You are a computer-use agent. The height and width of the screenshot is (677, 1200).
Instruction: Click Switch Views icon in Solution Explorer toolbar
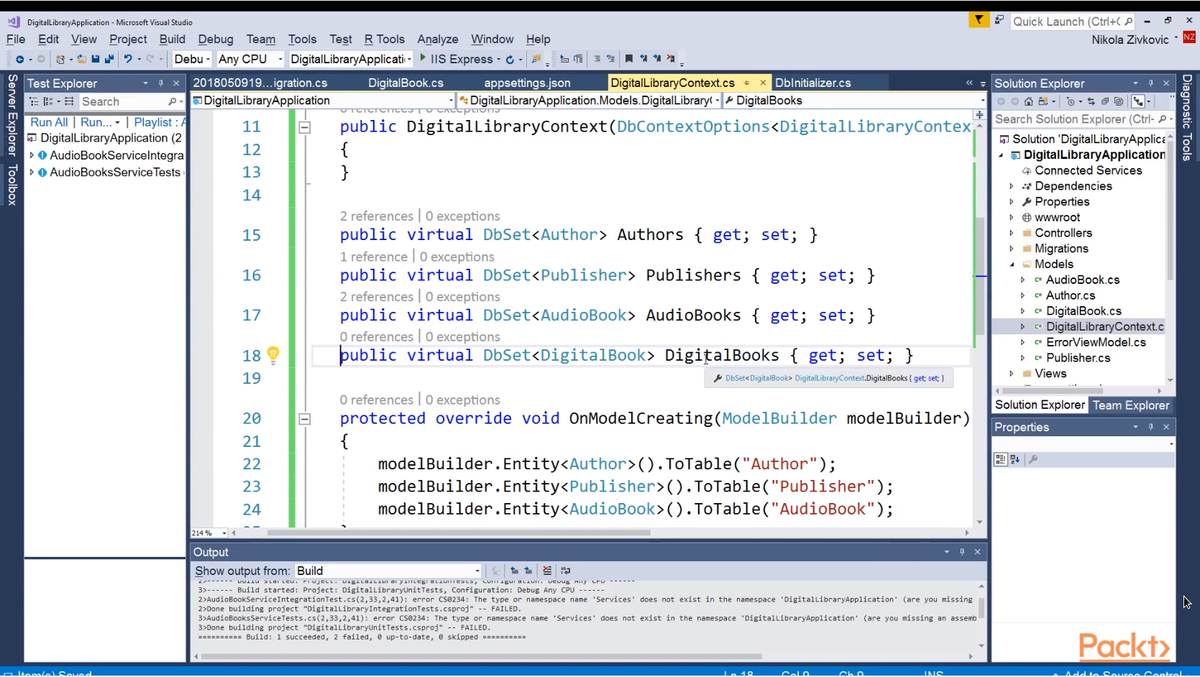[x=1043, y=102]
